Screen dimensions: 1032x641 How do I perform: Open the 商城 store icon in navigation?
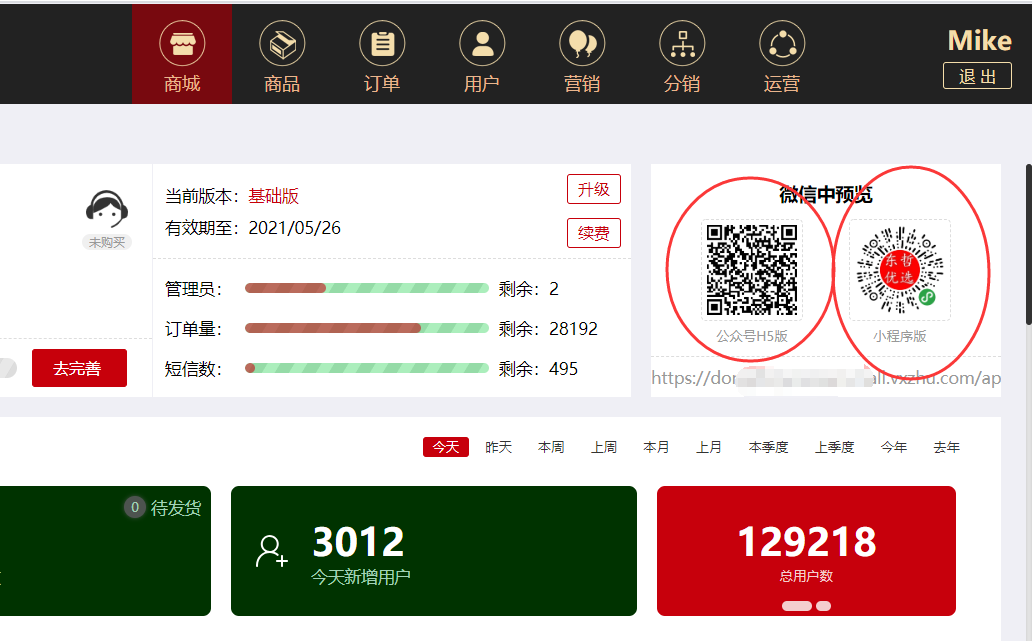[x=182, y=44]
